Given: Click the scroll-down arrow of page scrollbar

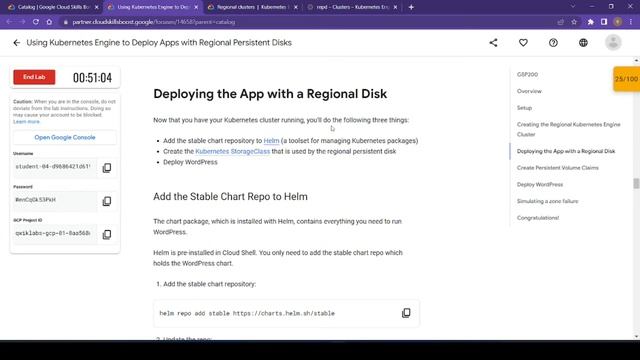Looking at the screenshot, I should point(636,337).
